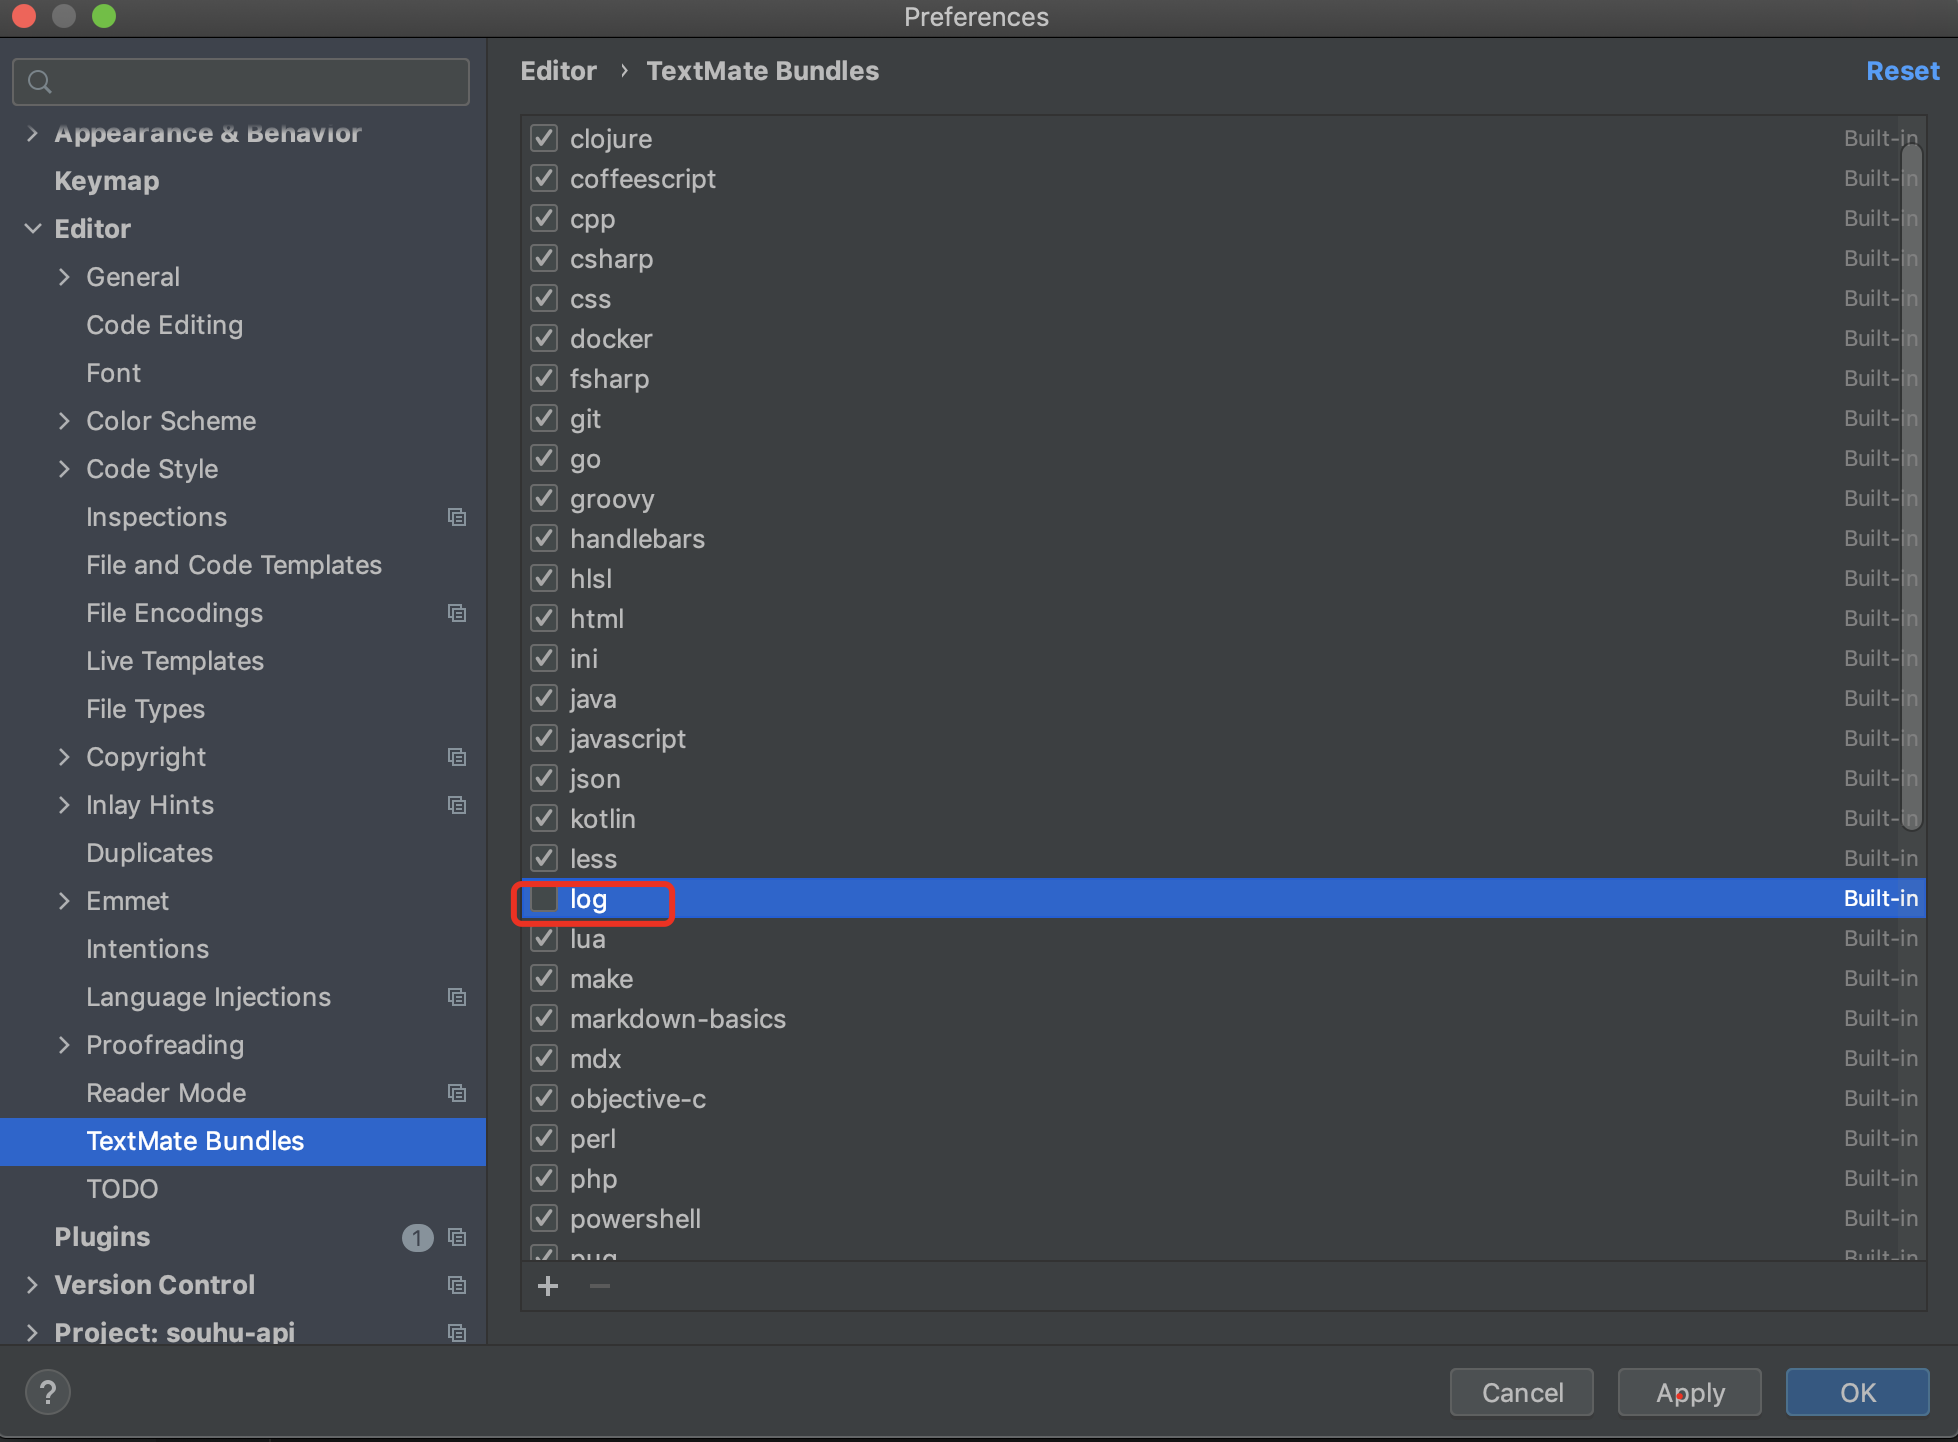Image resolution: width=1958 pixels, height=1442 pixels.
Task: Uncheck the docker bundle checkbox
Action: [544, 339]
